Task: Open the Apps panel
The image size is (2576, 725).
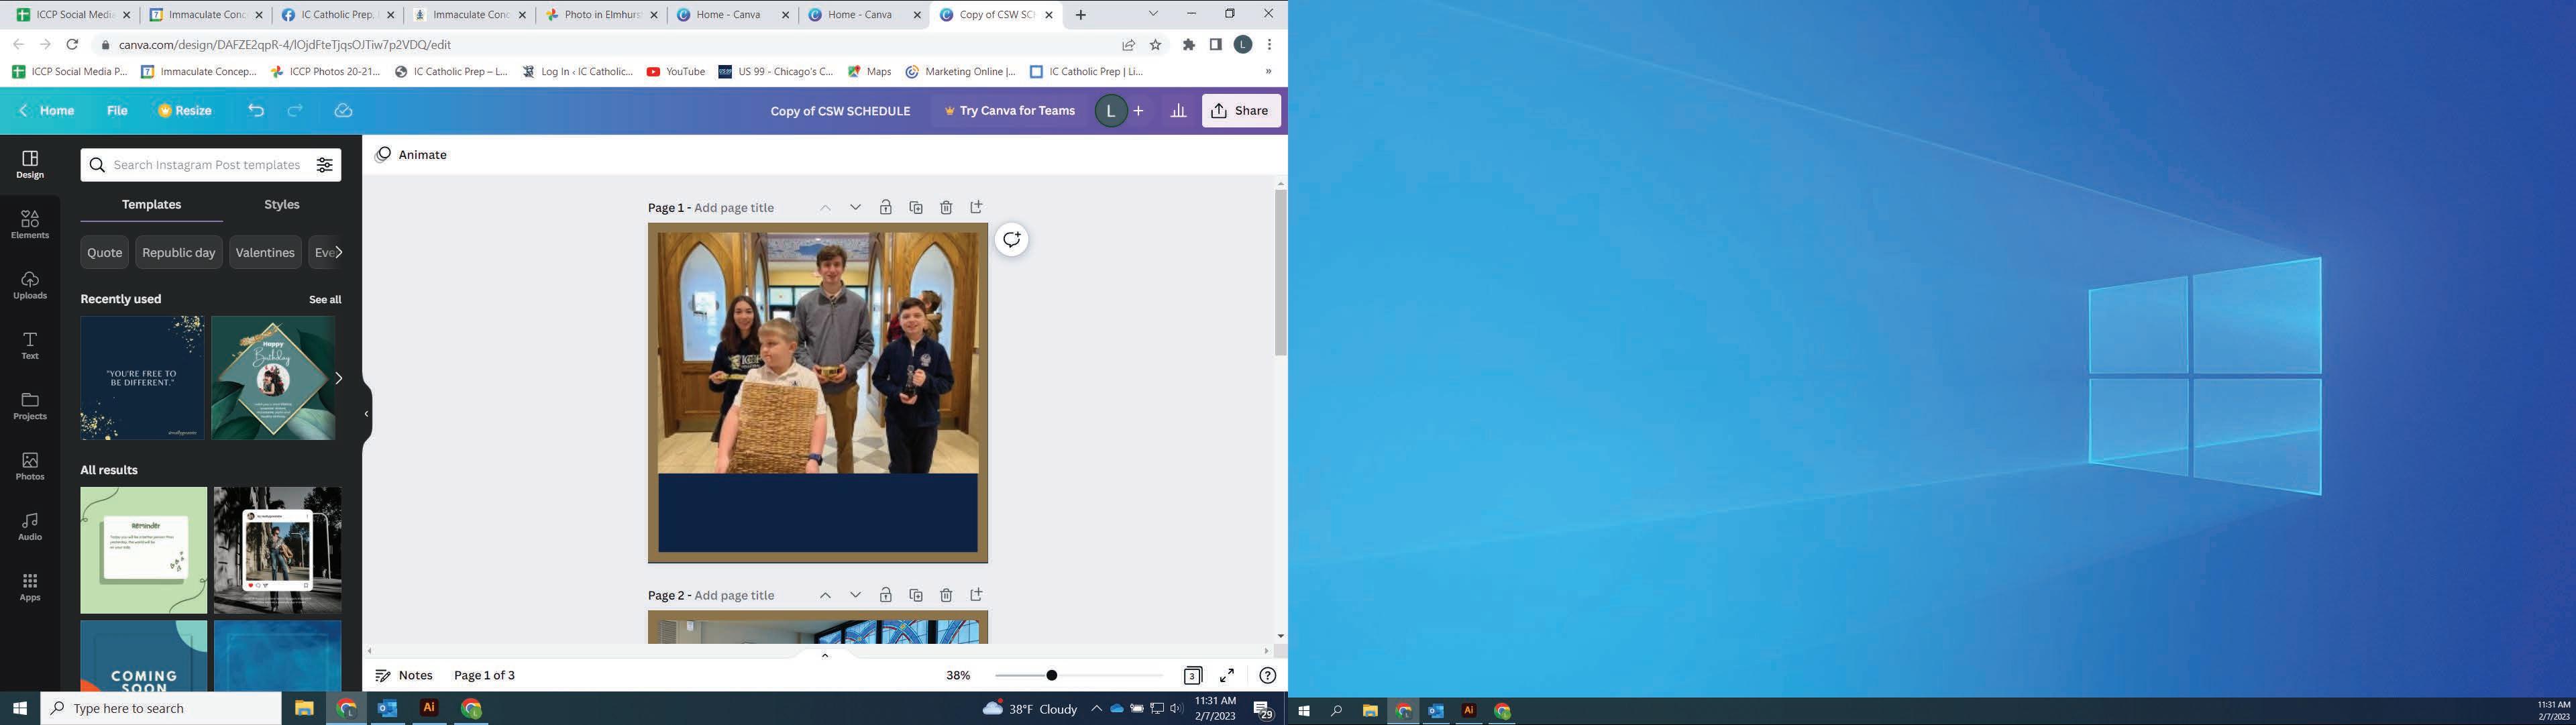Action: [x=29, y=586]
